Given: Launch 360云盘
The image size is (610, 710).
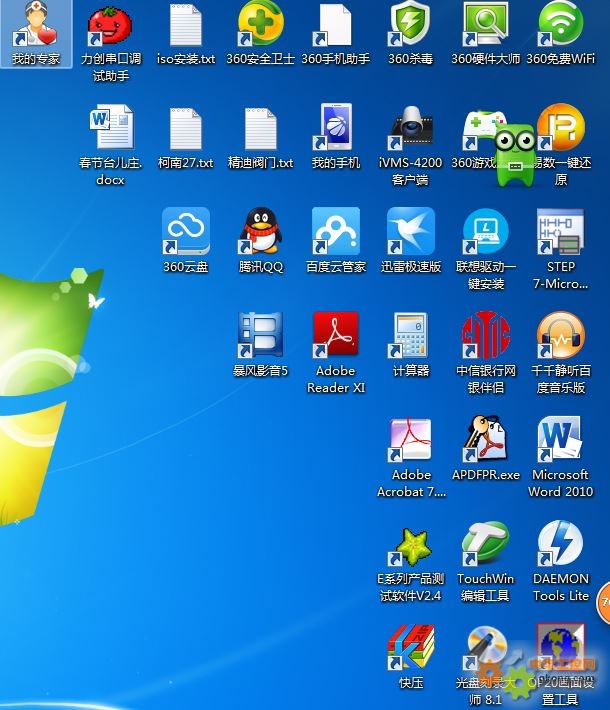Looking at the screenshot, I should pyautogui.click(x=186, y=231).
